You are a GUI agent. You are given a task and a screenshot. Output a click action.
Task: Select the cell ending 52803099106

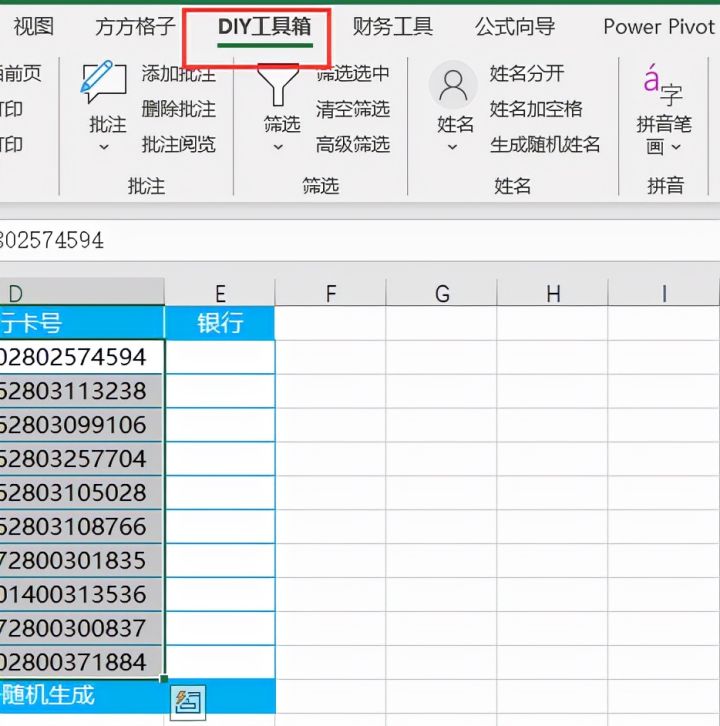[x=82, y=425]
